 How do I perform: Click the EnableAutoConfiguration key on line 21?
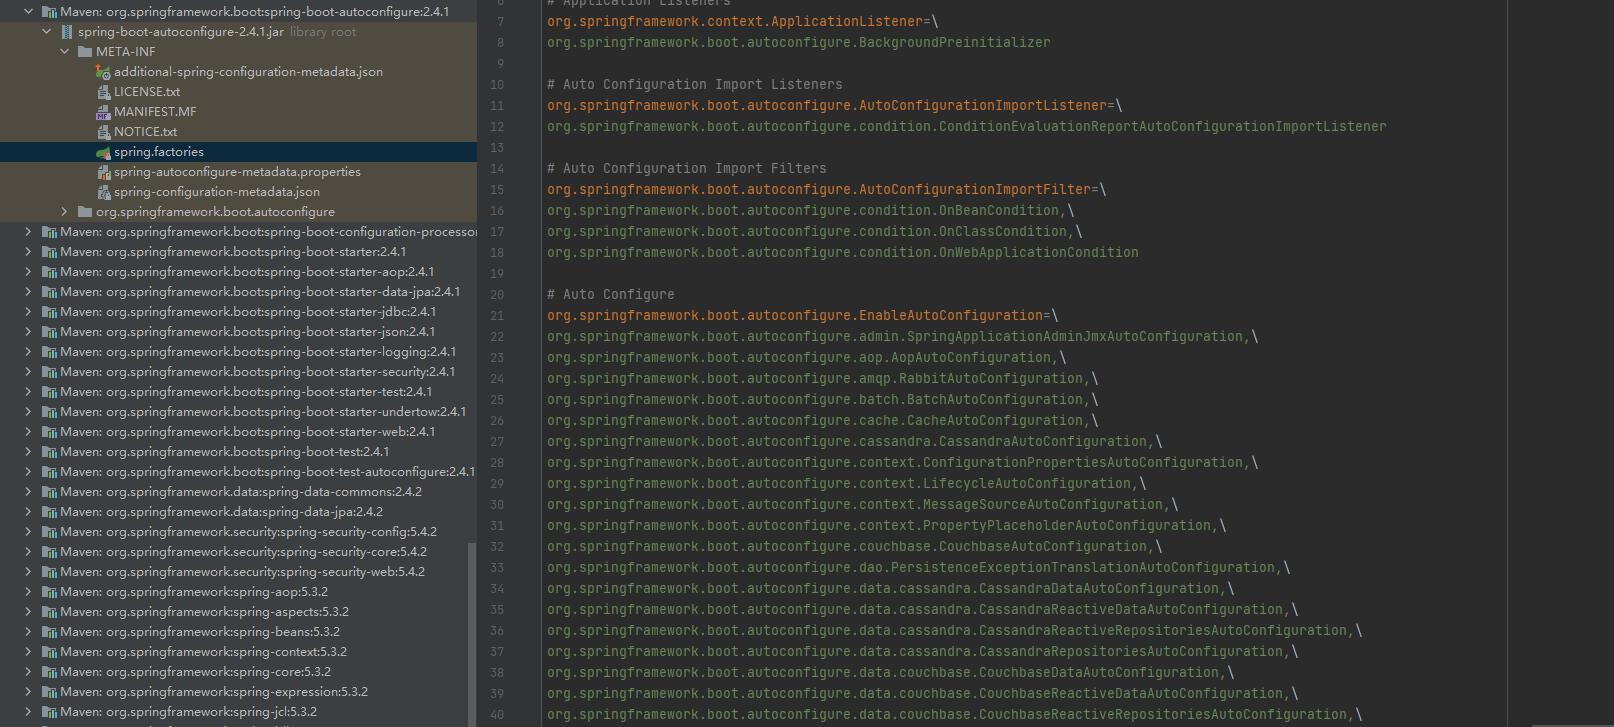click(x=794, y=316)
